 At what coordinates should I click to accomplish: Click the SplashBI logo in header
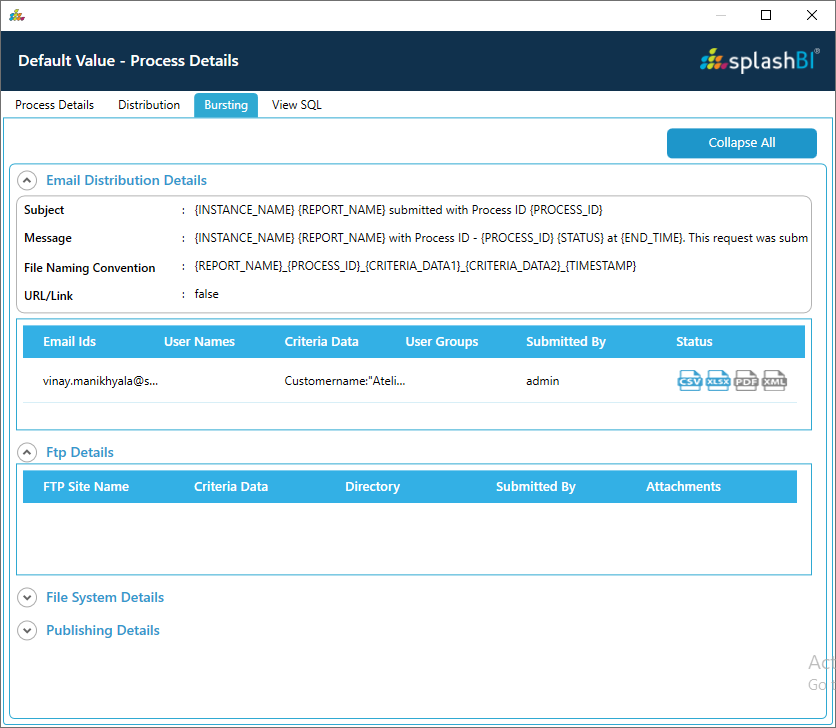[760, 60]
